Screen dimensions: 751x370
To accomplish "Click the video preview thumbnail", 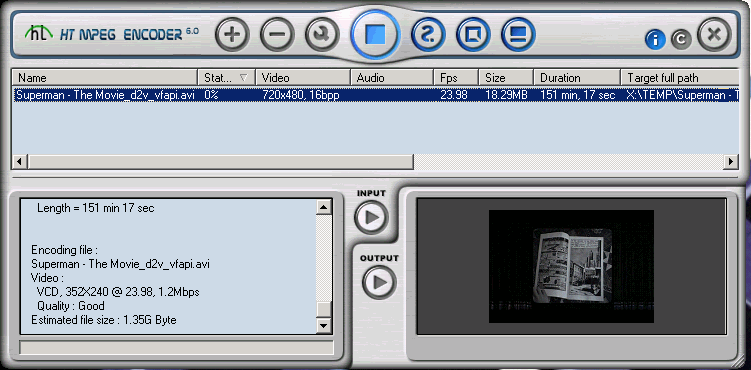I will click(571, 266).
